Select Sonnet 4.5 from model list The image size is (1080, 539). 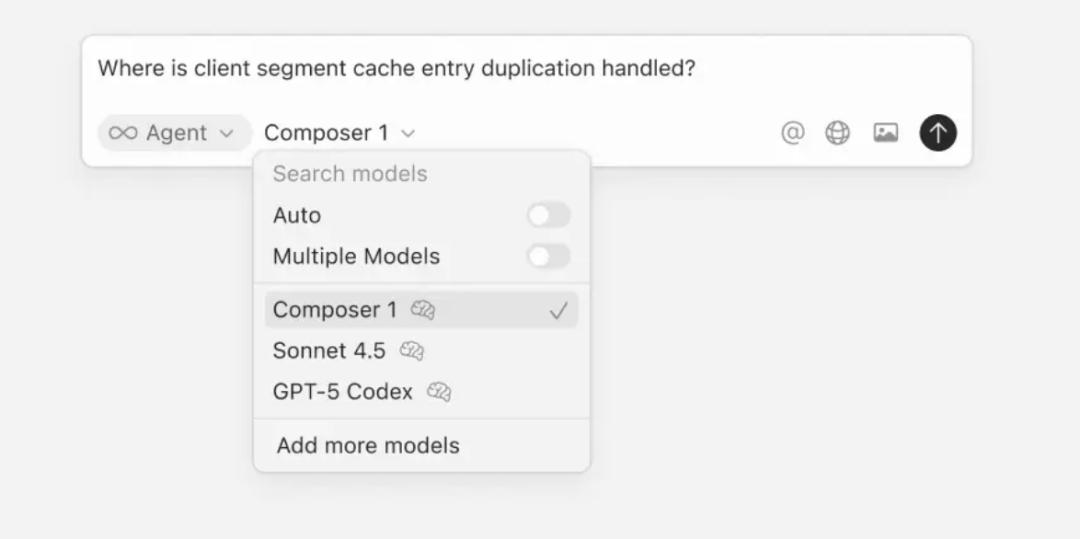329,351
